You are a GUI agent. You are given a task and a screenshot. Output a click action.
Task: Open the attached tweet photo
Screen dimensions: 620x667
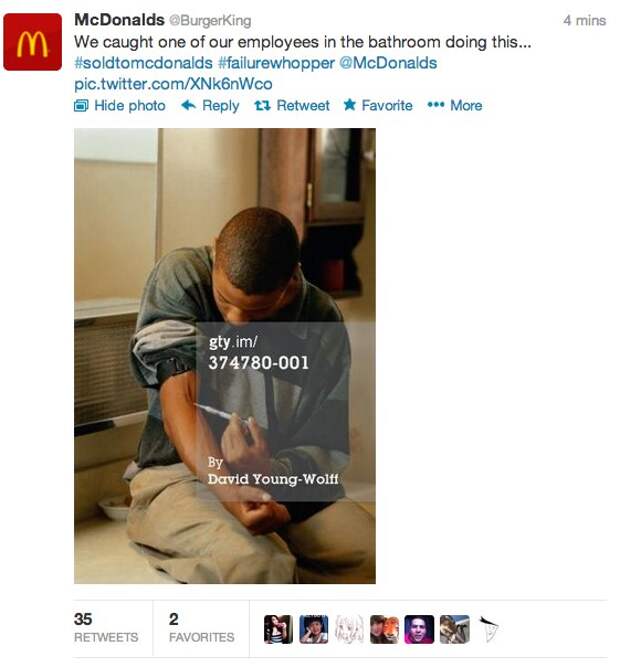click(x=225, y=356)
